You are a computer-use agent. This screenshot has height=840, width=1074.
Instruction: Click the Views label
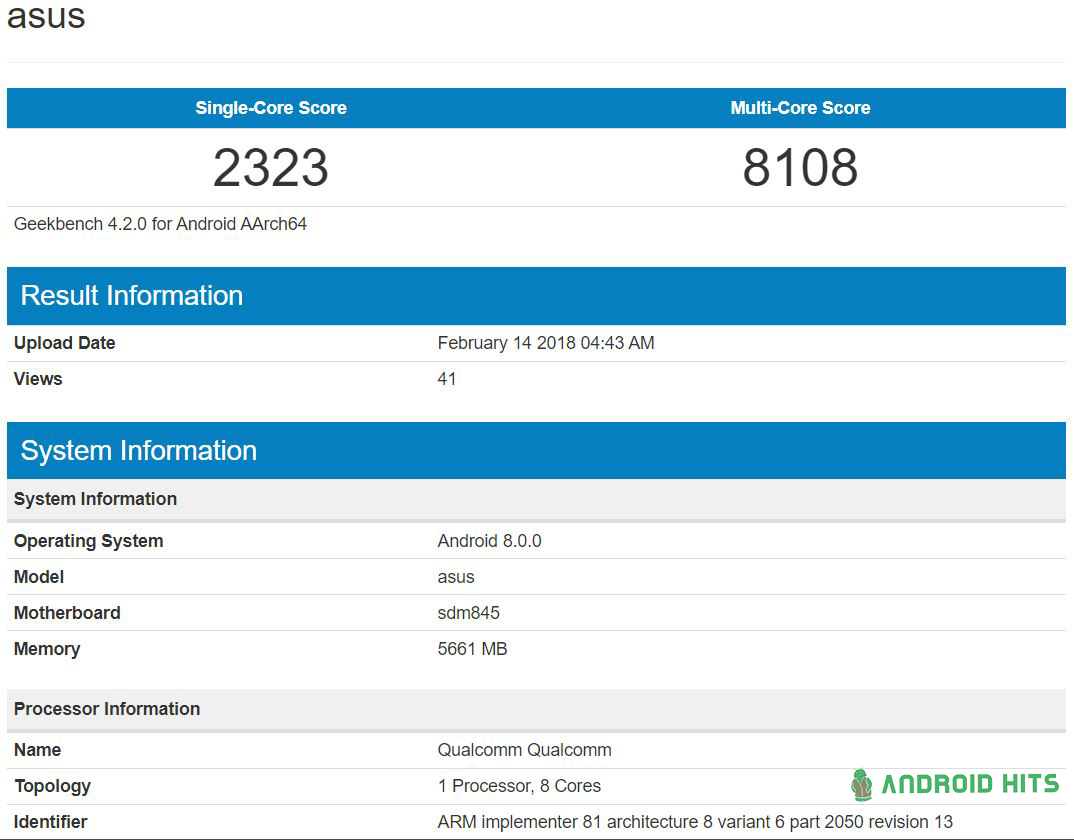click(x=38, y=379)
